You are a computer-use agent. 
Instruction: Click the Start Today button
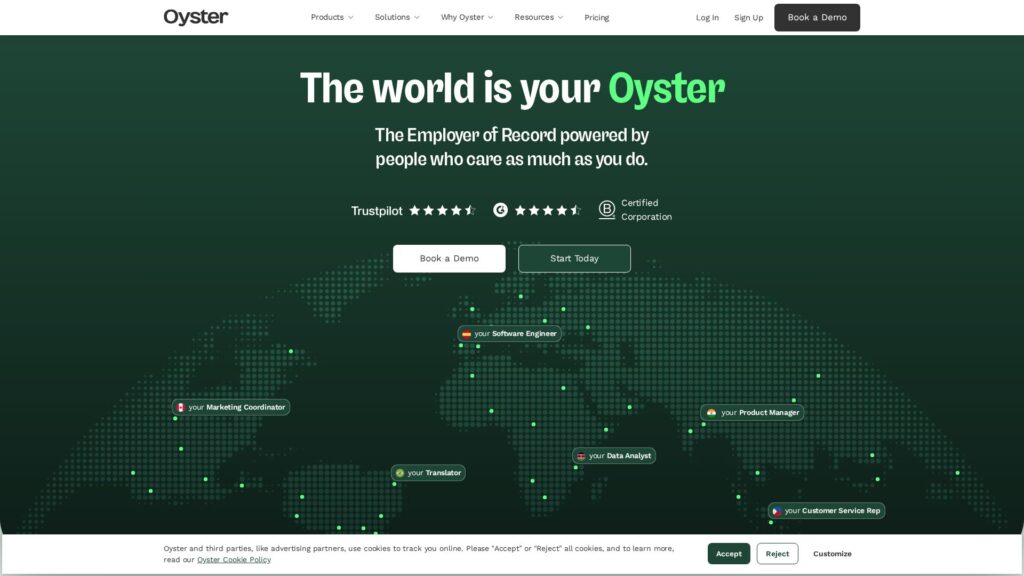tap(574, 258)
